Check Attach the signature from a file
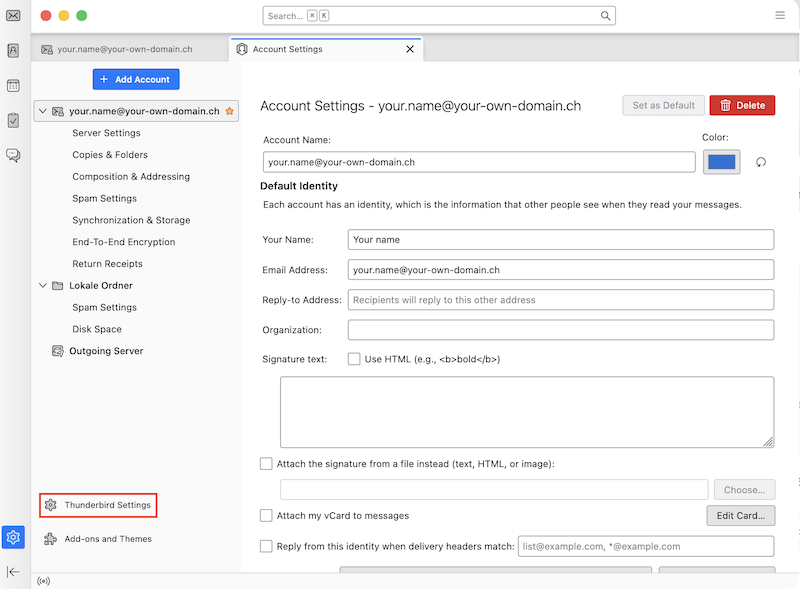This screenshot has height=589, width=800. click(x=266, y=463)
